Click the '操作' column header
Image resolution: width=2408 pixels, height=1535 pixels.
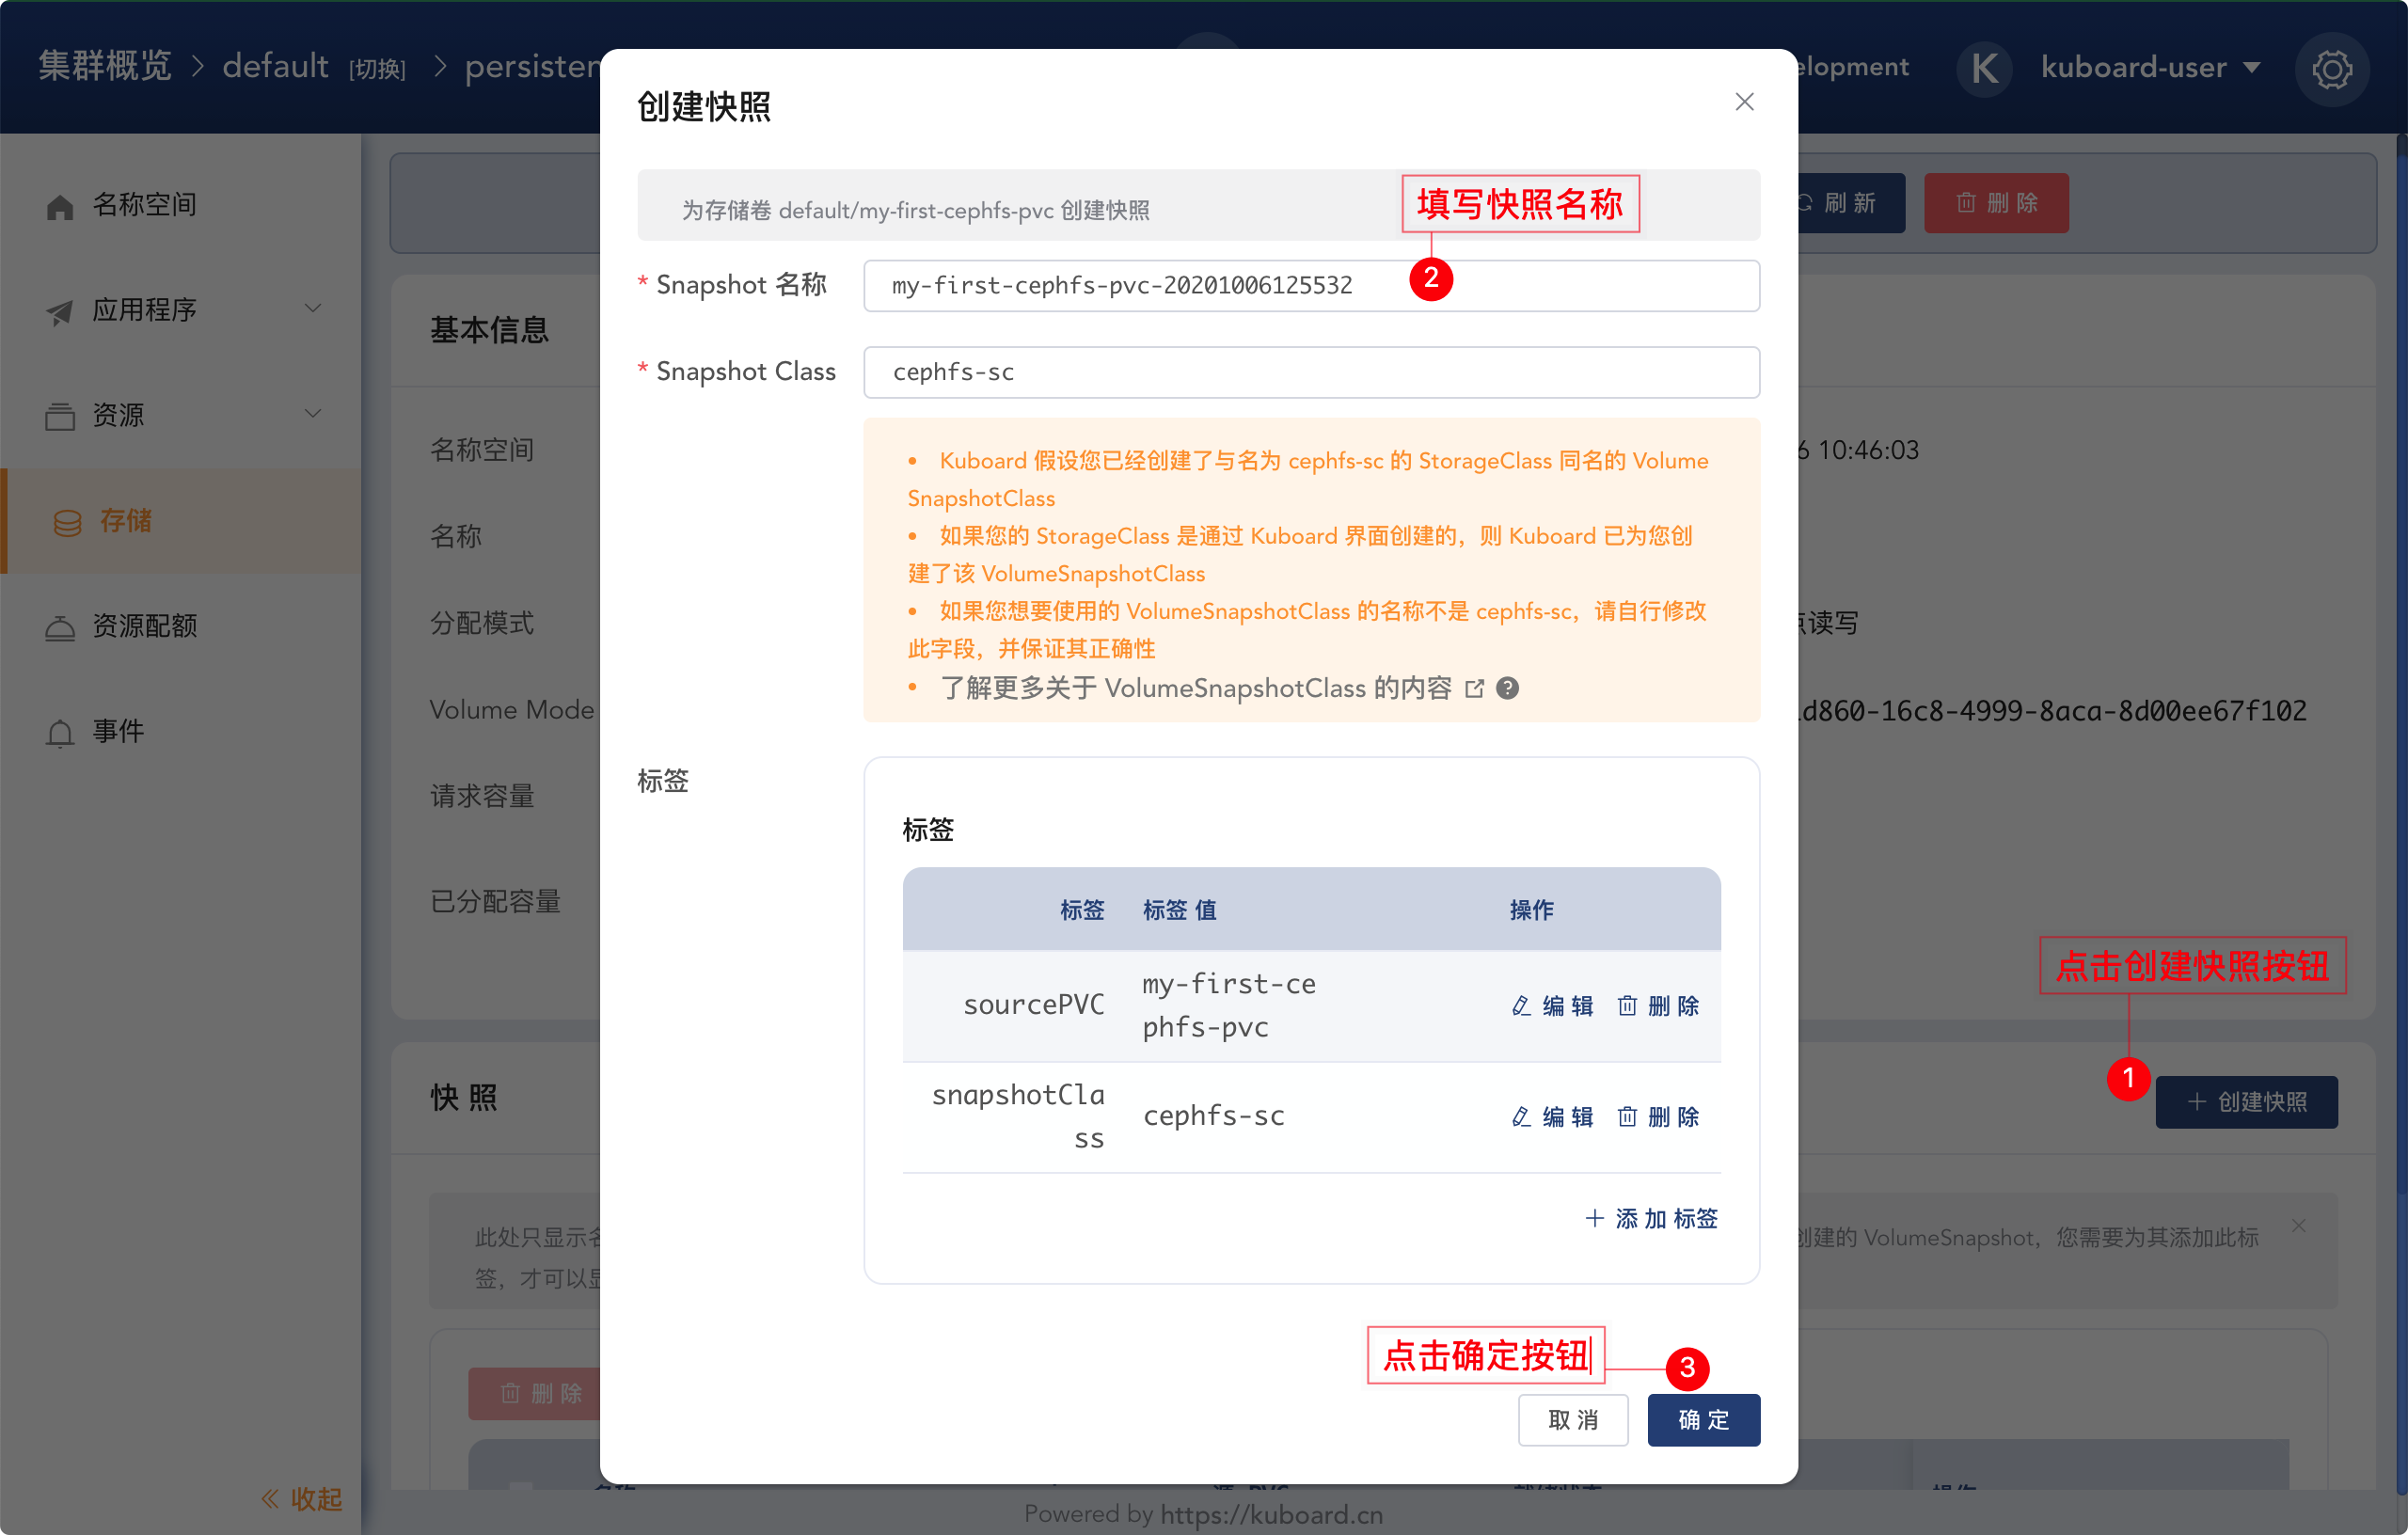1531,909
